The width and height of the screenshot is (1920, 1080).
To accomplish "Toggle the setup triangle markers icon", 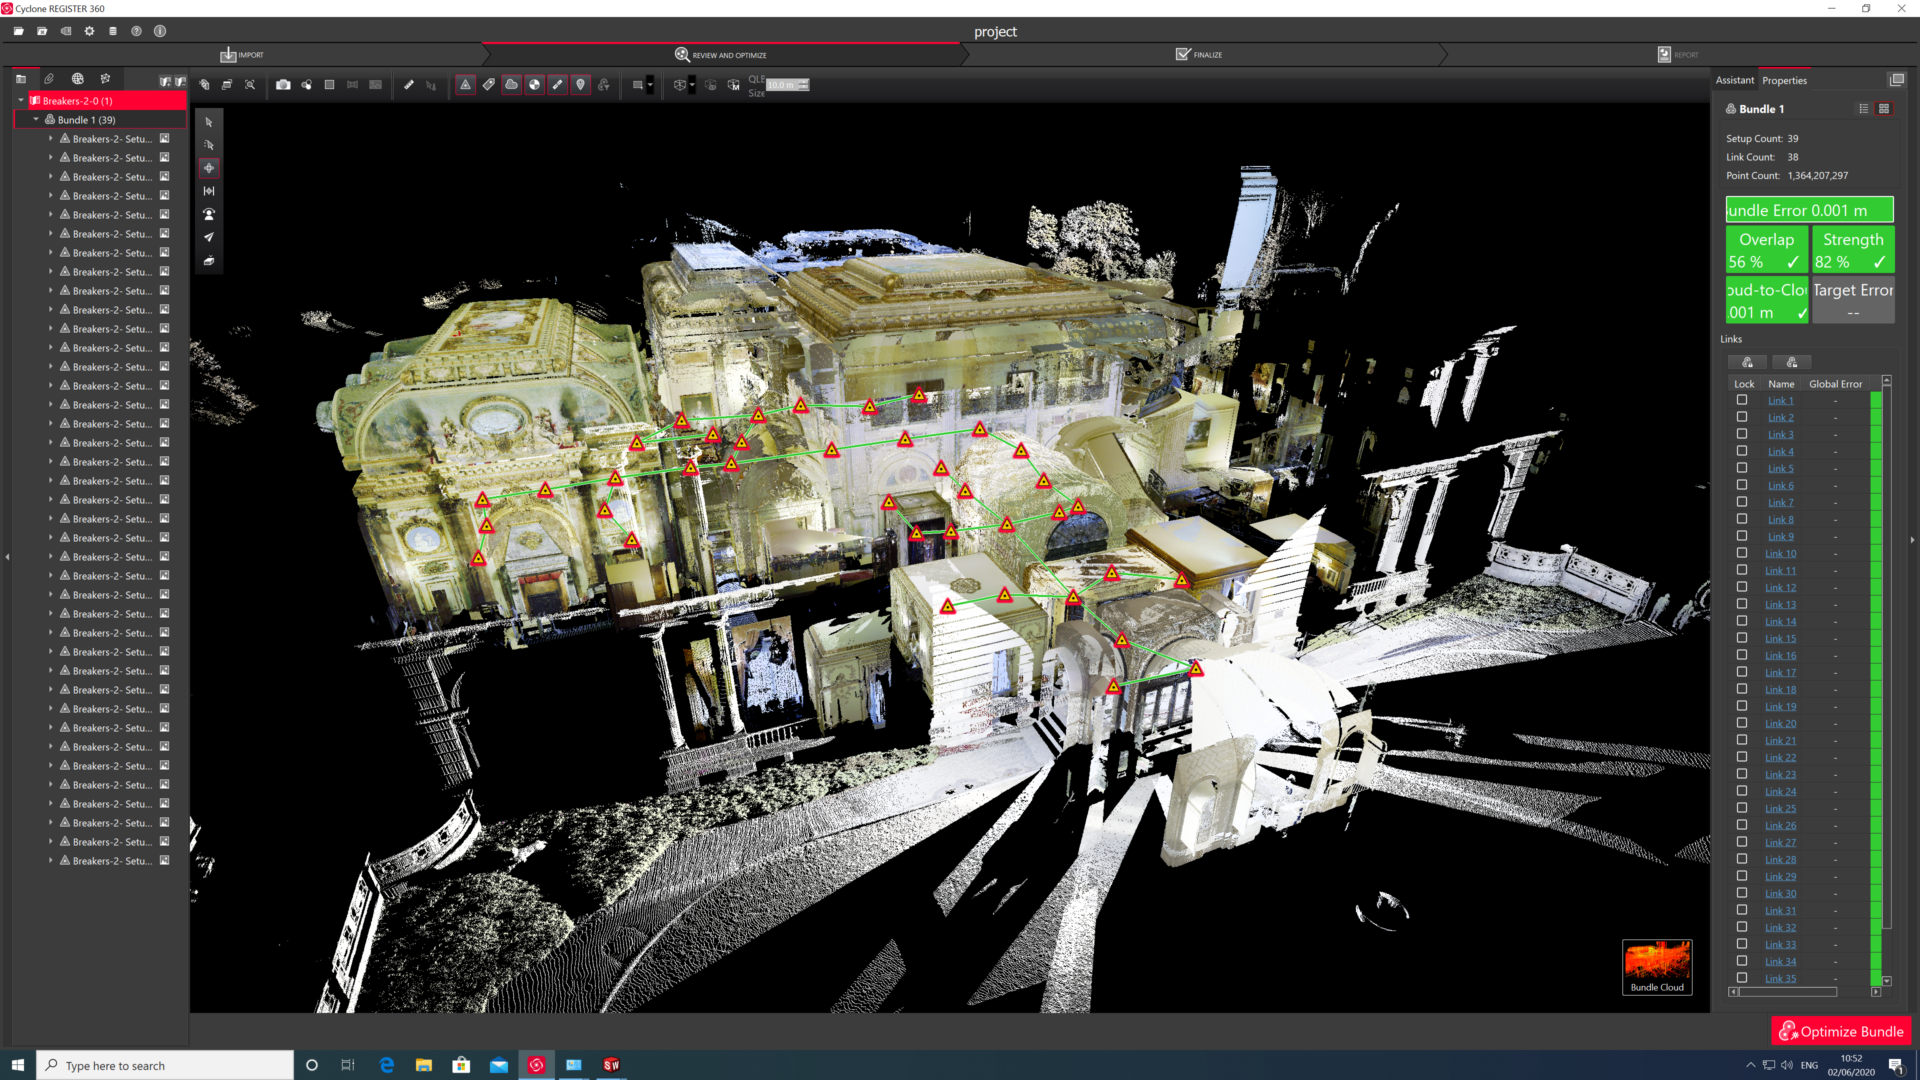I will tap(466, 85).
